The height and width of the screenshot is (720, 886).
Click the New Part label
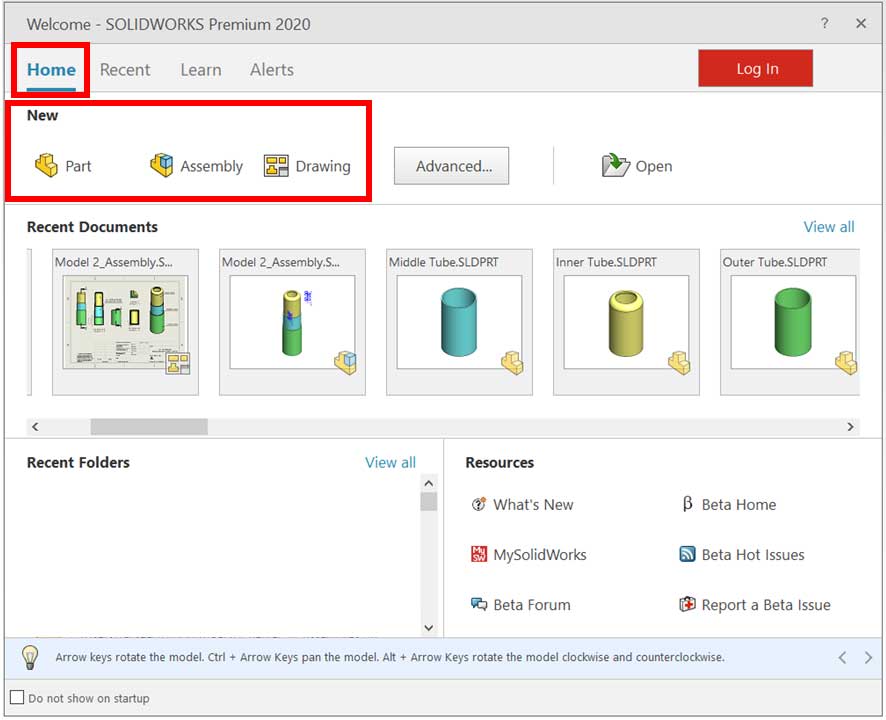click(78, 166)
